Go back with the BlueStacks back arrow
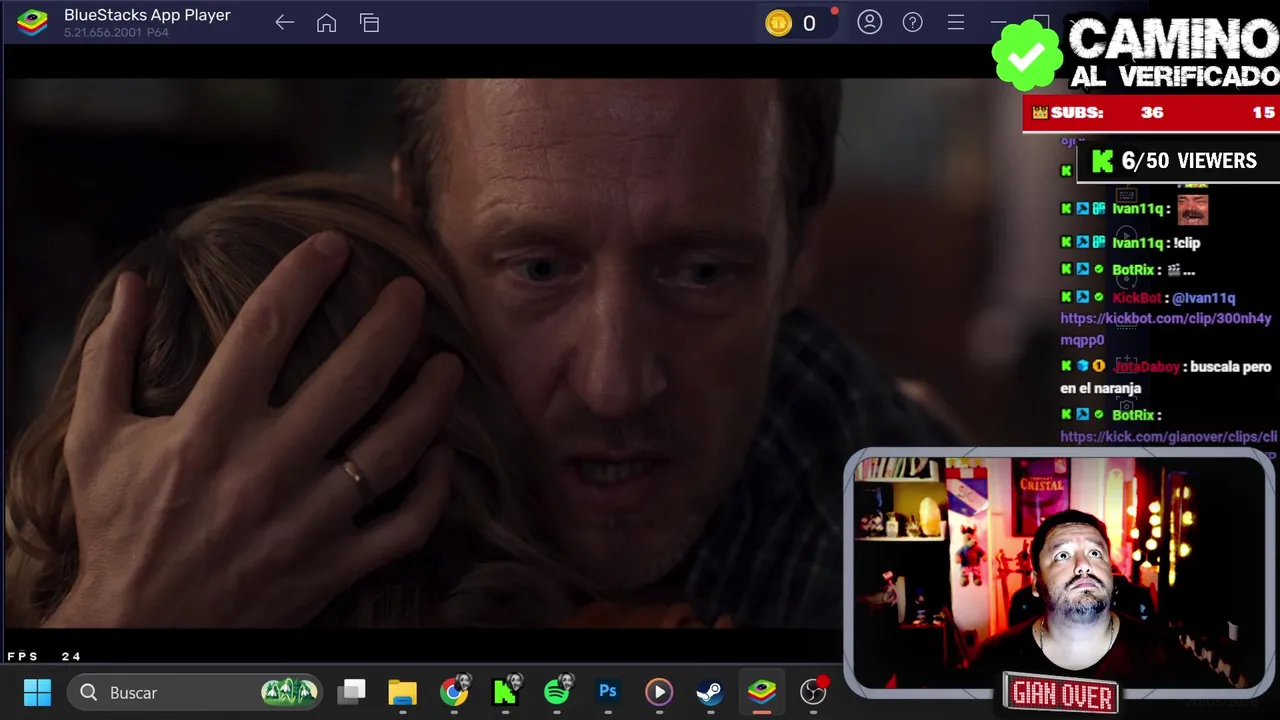Viewport: 1280px width, 720px height. [x=285, y=22]
